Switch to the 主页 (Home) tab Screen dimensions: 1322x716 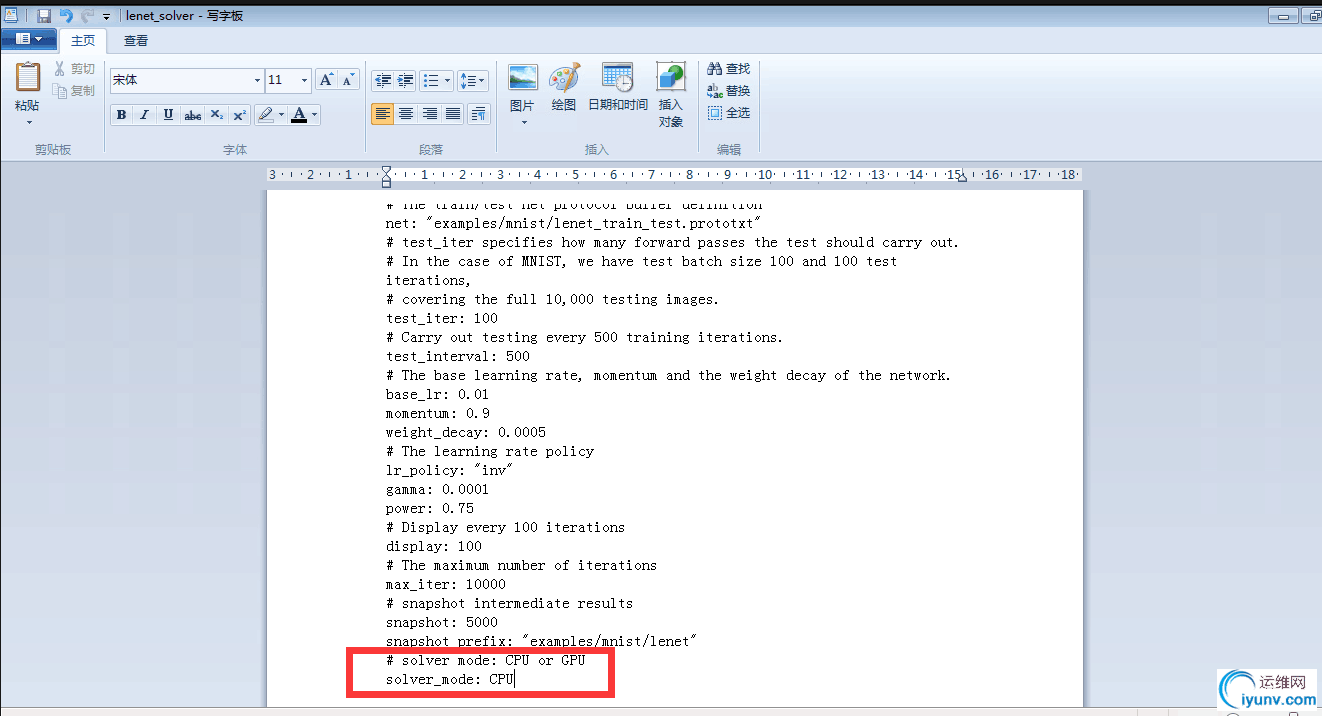[x=83, y=41]
